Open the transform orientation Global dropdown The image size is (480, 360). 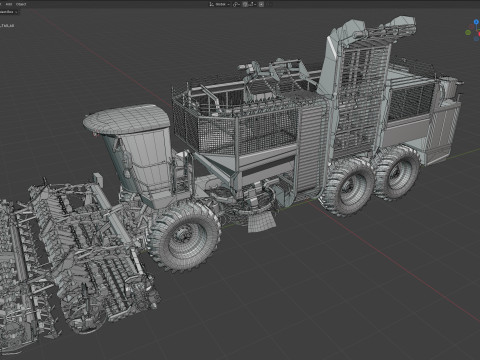219,4
